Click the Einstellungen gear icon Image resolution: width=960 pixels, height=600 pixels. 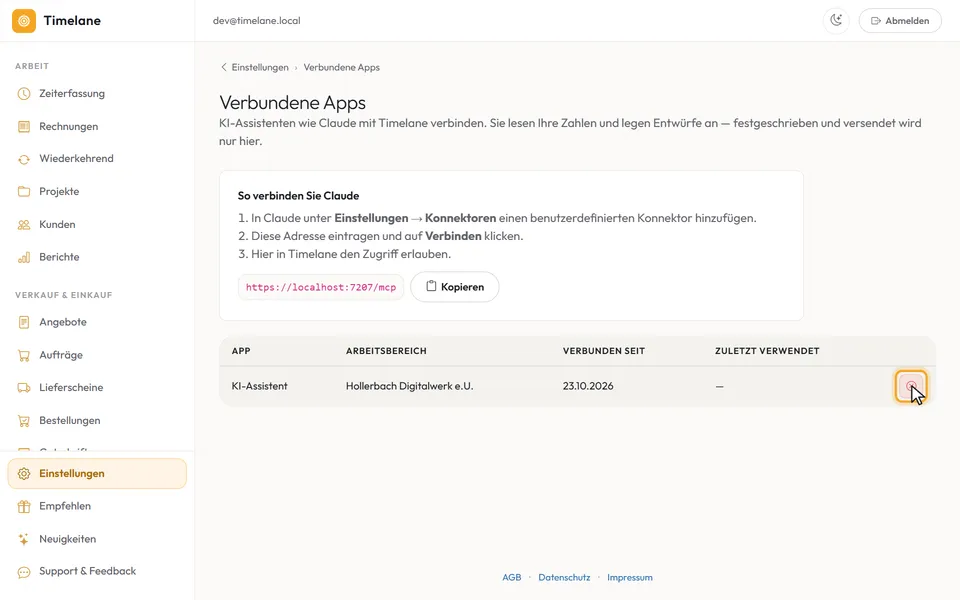[x=24, y=474]
